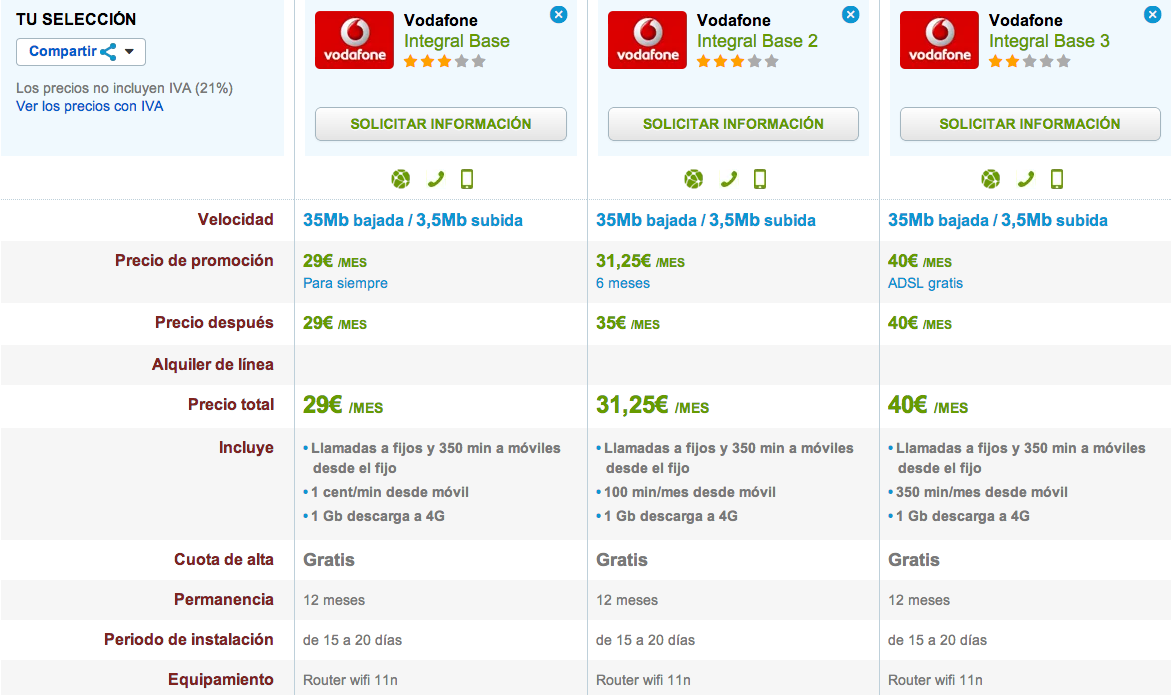Screen dimensions: 1173x695
Task: Click the 'Para siempre' promotion text
Action: pos(346,284)
